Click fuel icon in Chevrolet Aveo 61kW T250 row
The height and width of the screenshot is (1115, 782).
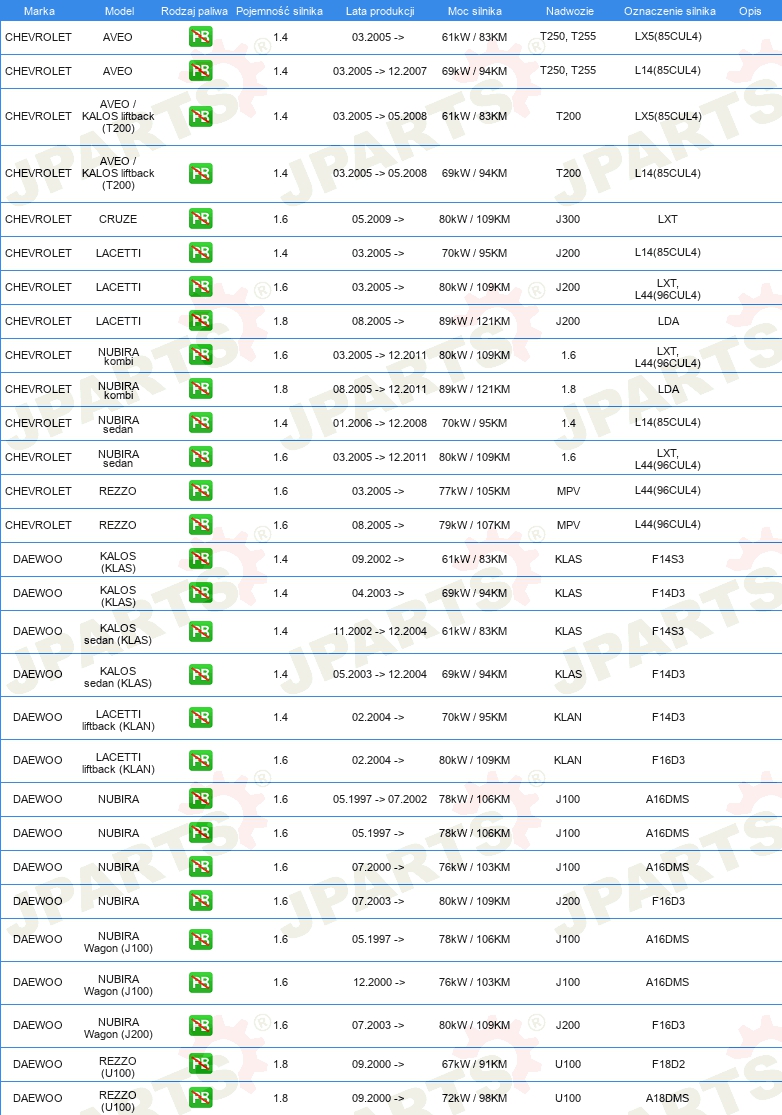[x=200, y=37]
